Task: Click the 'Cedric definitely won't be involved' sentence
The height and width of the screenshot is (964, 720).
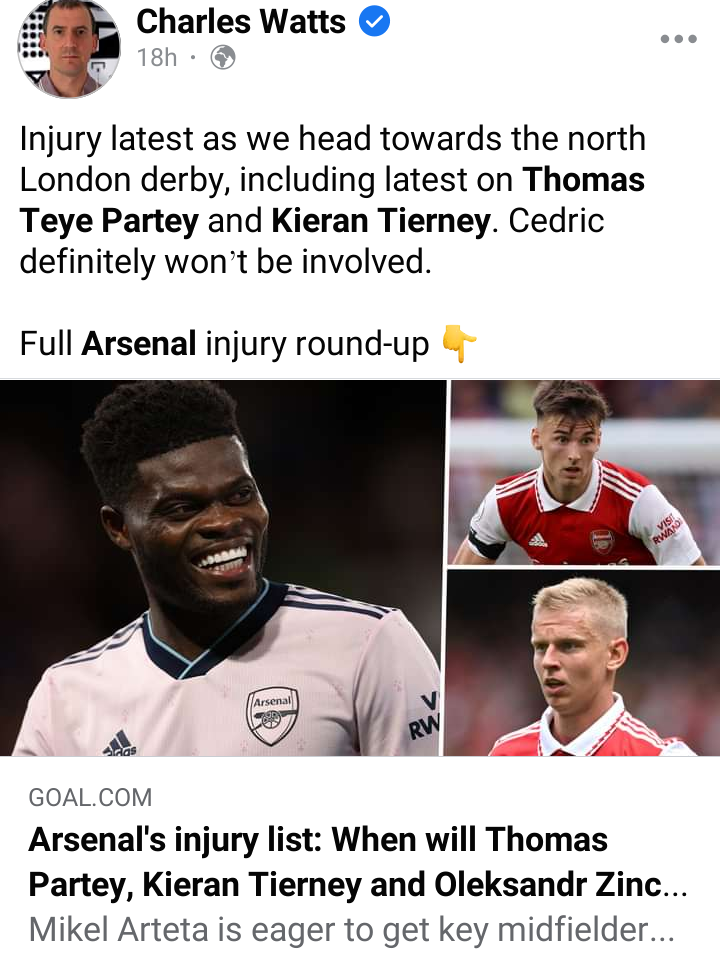Action: click(312, 241)
